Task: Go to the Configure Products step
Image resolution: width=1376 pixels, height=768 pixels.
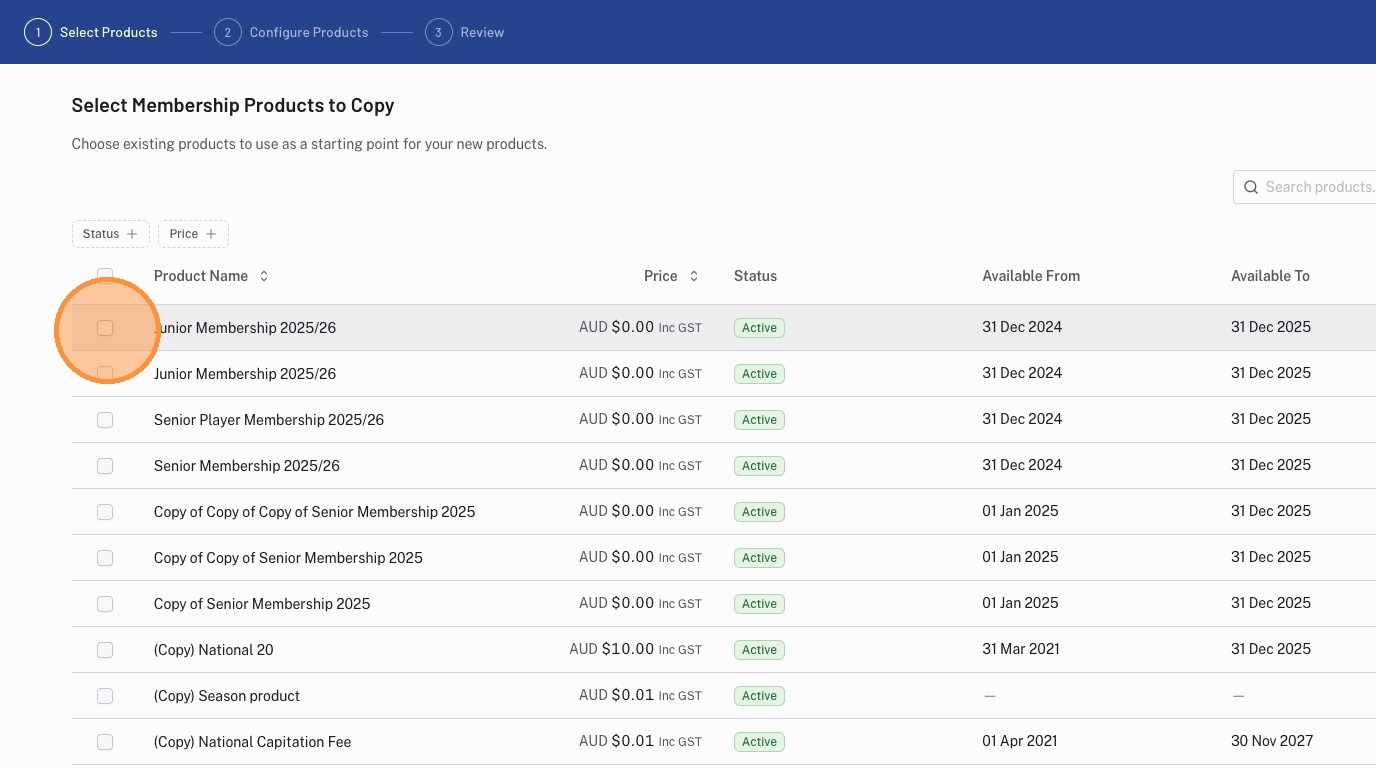Action: pos(308,32)
